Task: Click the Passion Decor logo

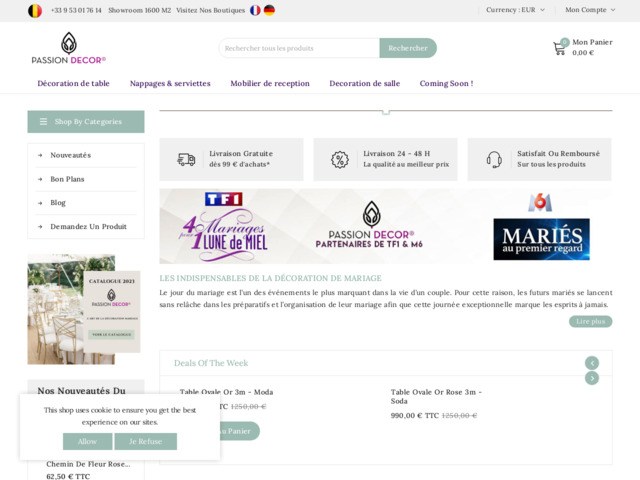Action: (x=68, y=48)
